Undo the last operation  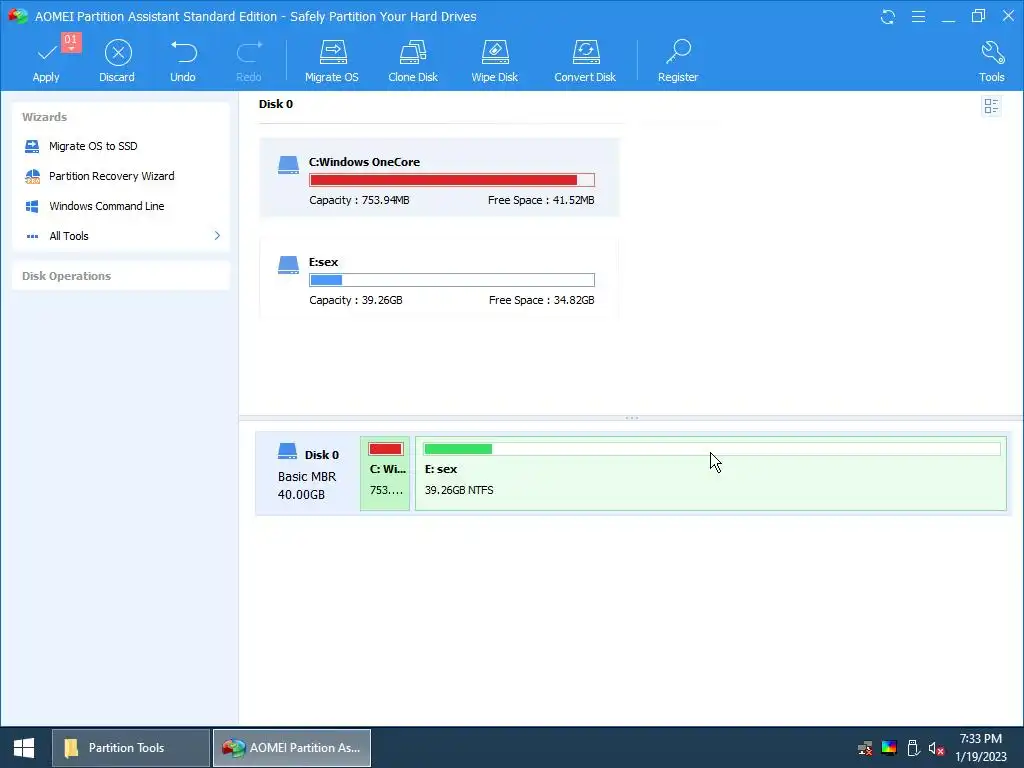pyautogui.click(x=183, y=60)
